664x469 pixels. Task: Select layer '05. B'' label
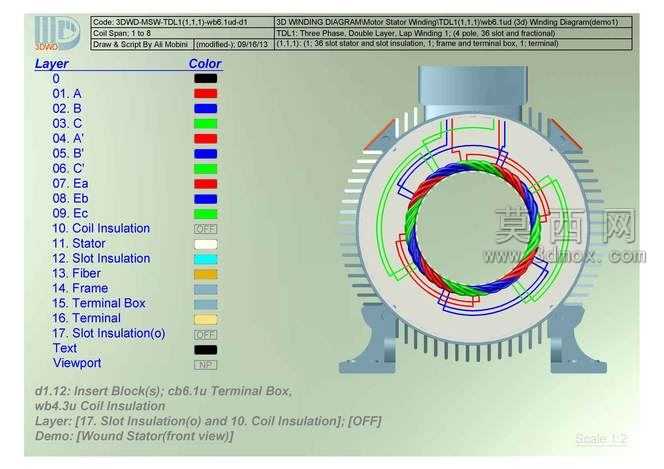tap(68, 154)
